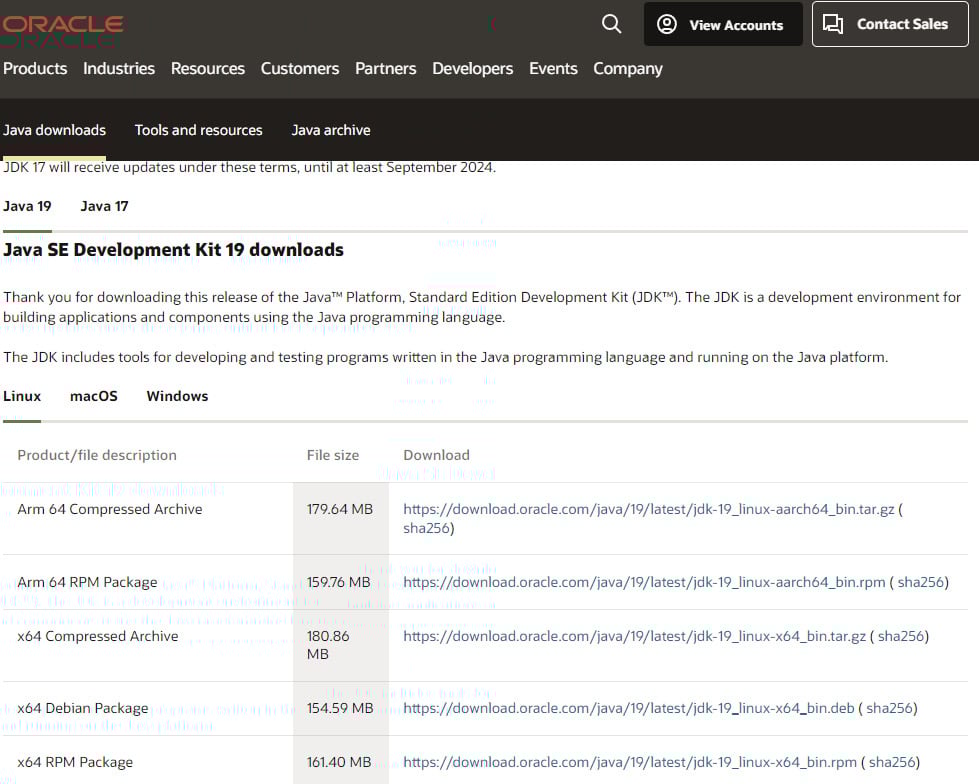
Task: Click the Oracle logo
Action: [x=62, y=25]
